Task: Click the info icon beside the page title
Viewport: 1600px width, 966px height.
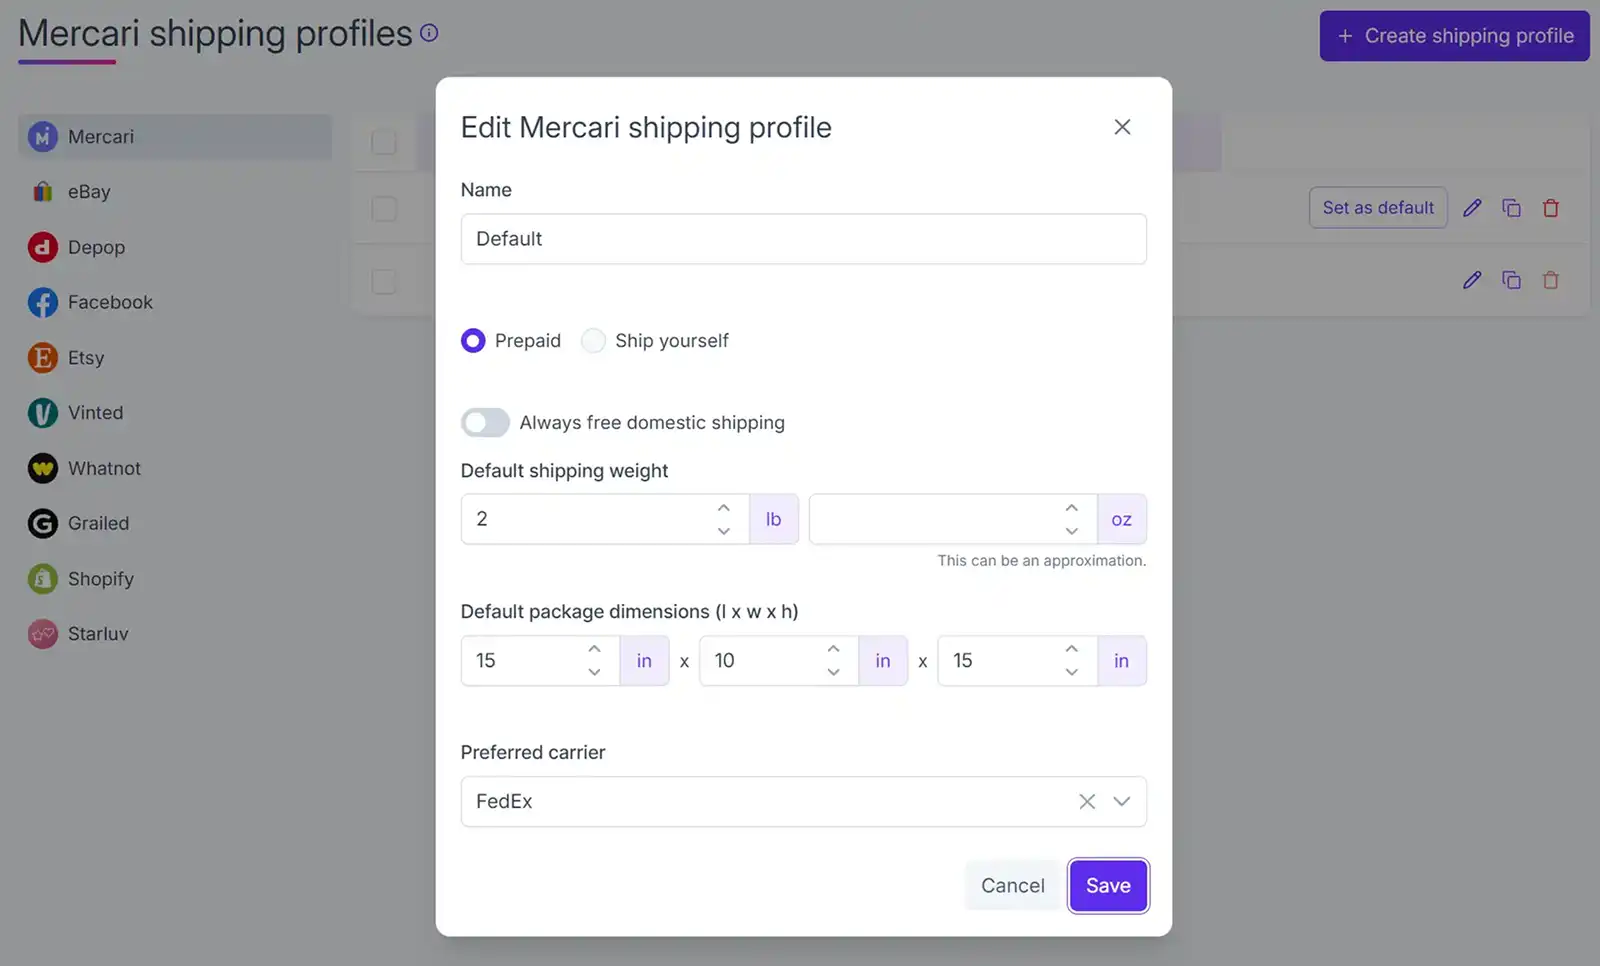Action: [x=429, y=32]
